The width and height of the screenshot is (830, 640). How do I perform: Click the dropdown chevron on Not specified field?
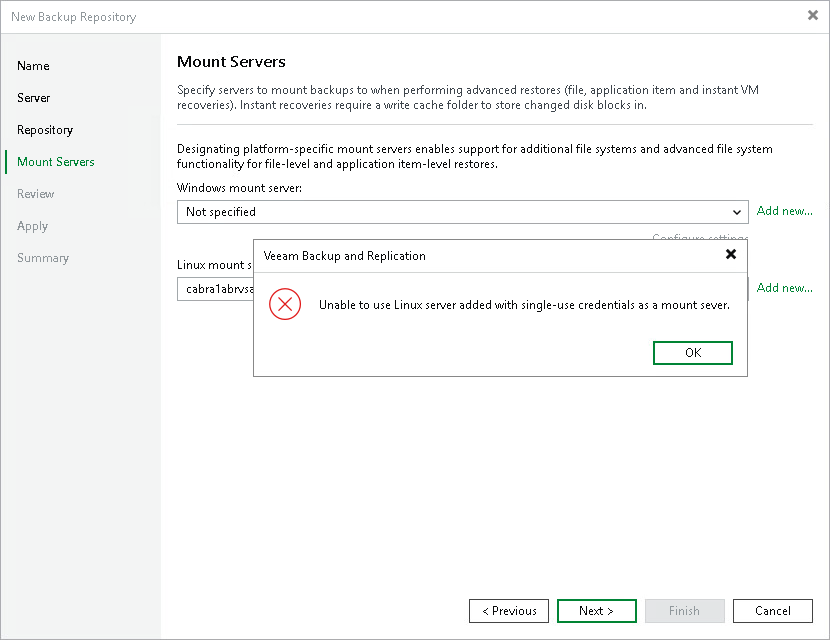click(736, 212)
